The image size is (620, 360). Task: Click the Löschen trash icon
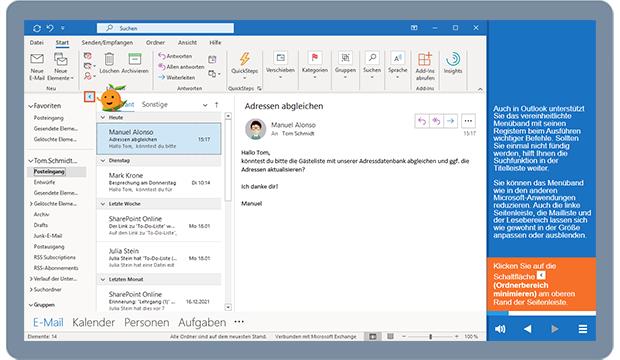(109, 59)
